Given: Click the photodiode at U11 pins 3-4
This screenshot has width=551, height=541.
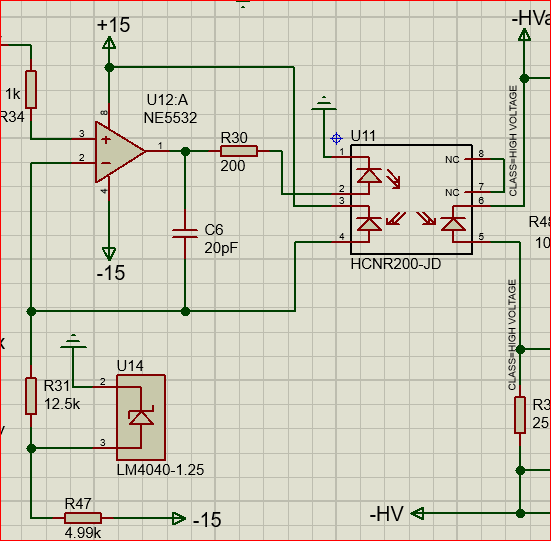Looking at the screenshot, I should [369, 224].
